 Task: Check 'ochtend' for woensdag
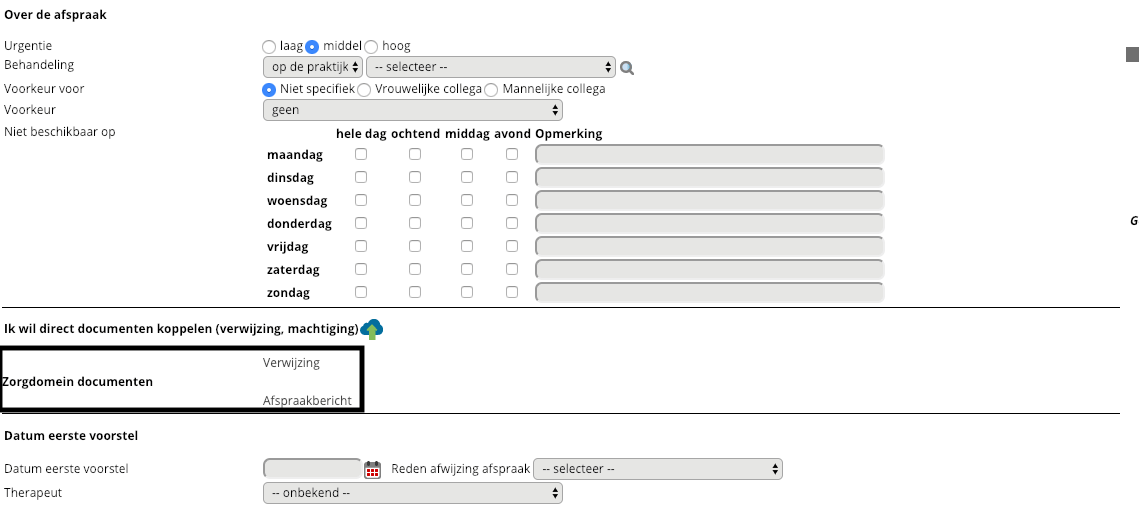point(415,200)
